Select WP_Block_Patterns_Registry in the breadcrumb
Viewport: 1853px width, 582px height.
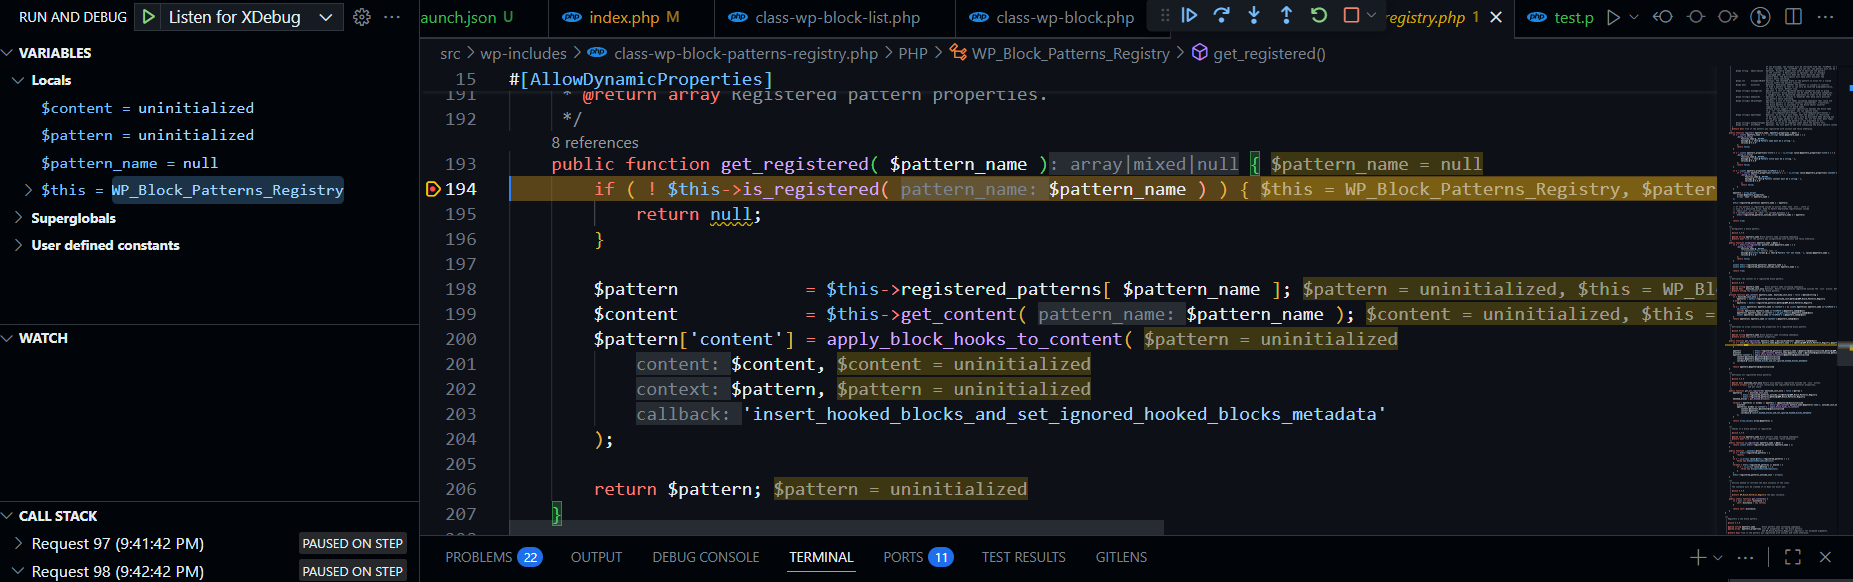[1069, 53]
